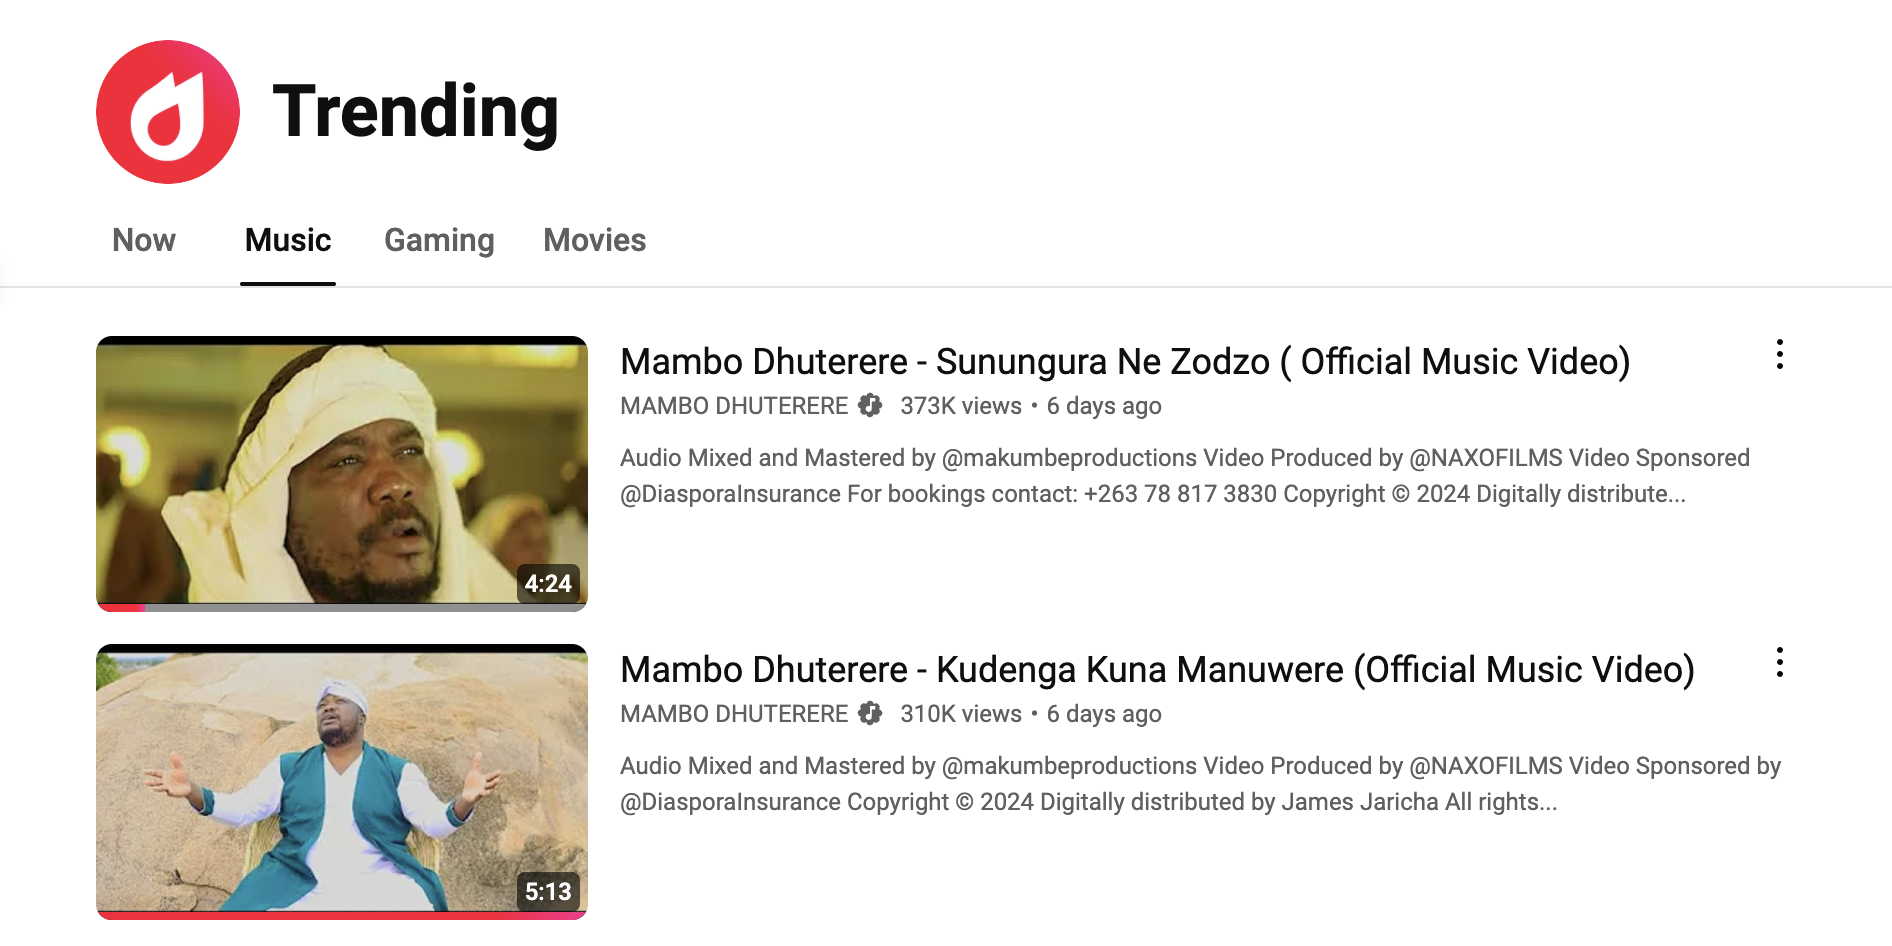Open Kudenga Kuna Manuwere video title
This screenshot has width=1892, height=946.
[x=1157, y=669]
